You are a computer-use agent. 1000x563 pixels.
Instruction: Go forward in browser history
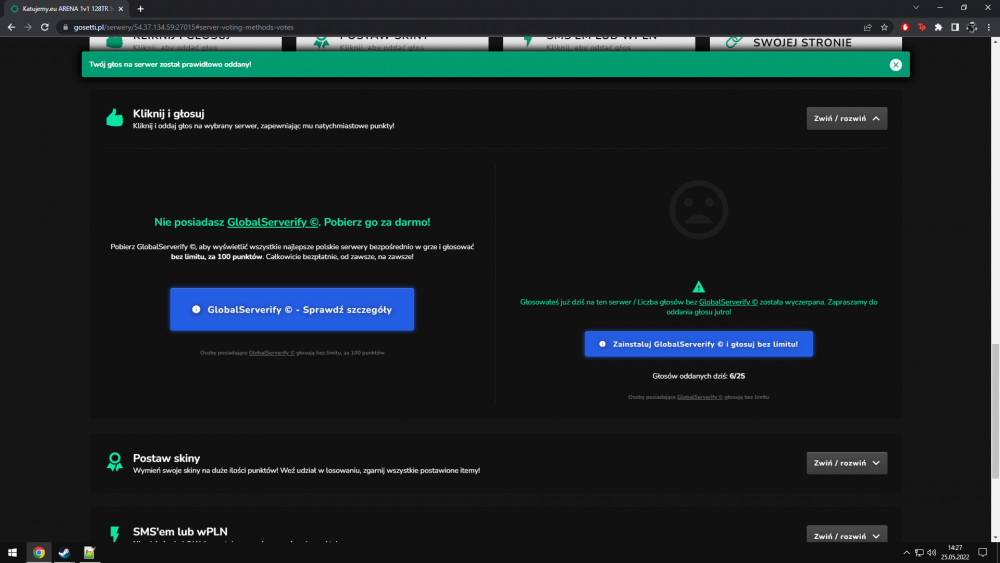pyautogui.click(x=28, y=27)
